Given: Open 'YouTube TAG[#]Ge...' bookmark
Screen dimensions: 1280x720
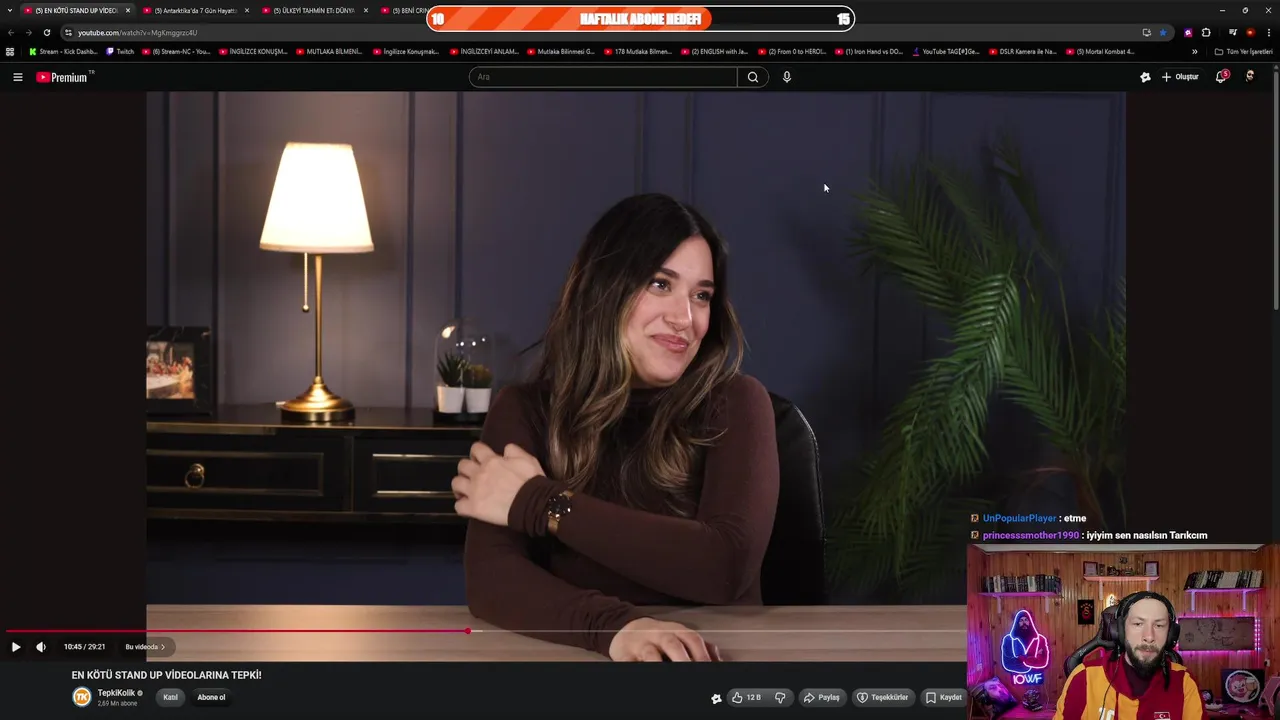Looking at the screenshot, I should 946,51.
